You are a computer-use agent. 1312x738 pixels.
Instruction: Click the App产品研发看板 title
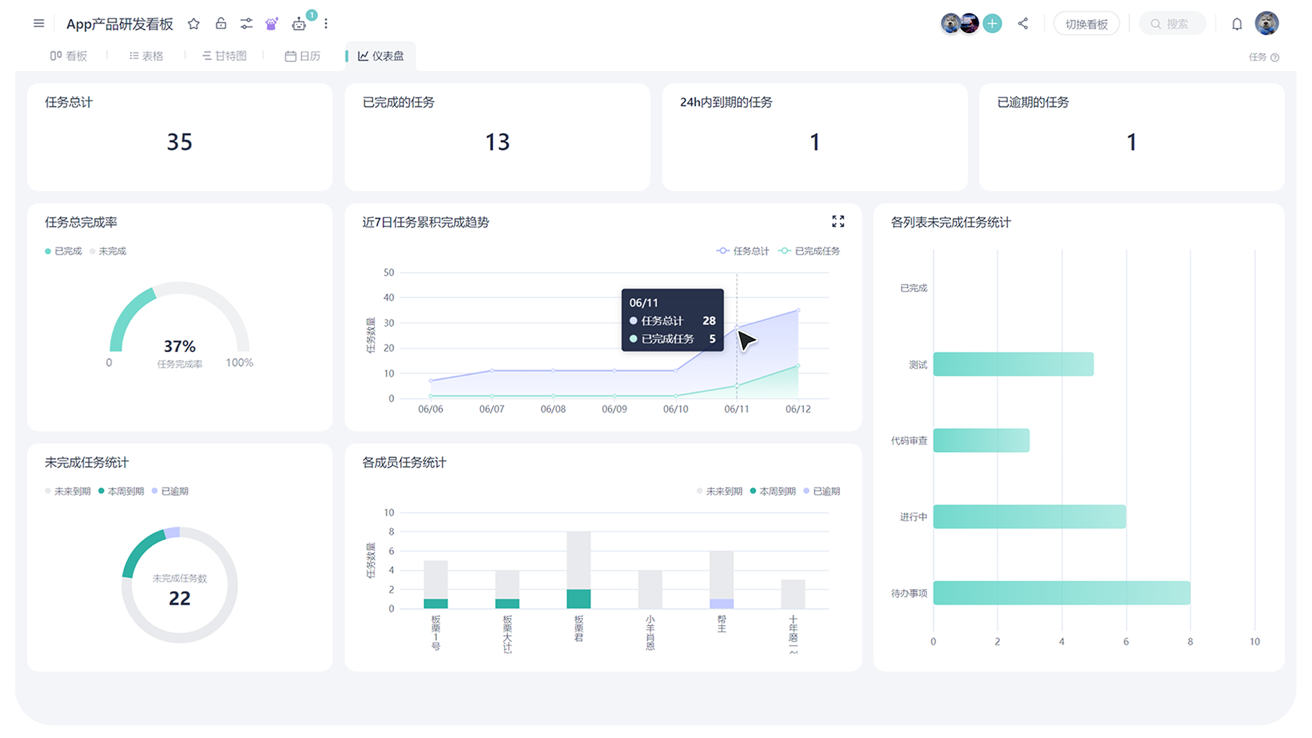[x=119, y=23]
